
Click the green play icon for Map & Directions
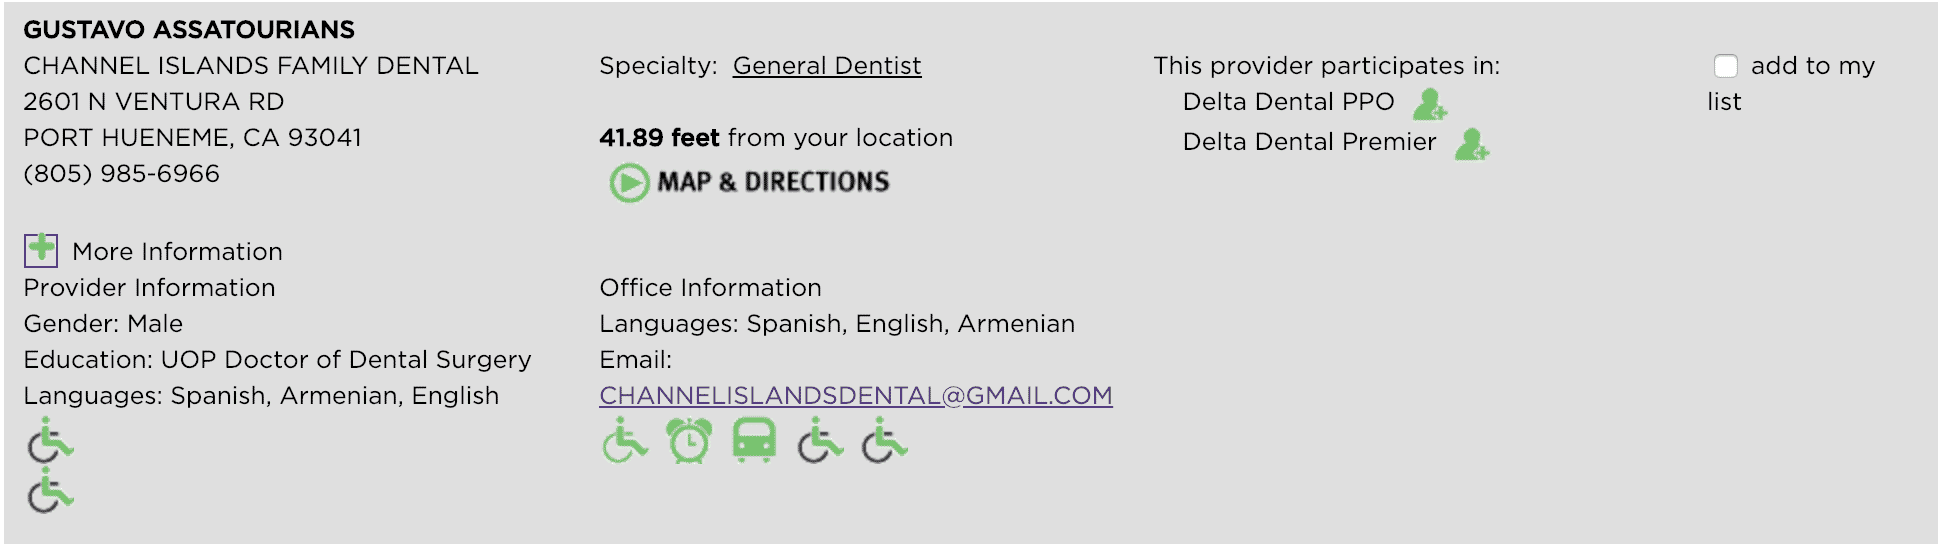click(630, 183)
